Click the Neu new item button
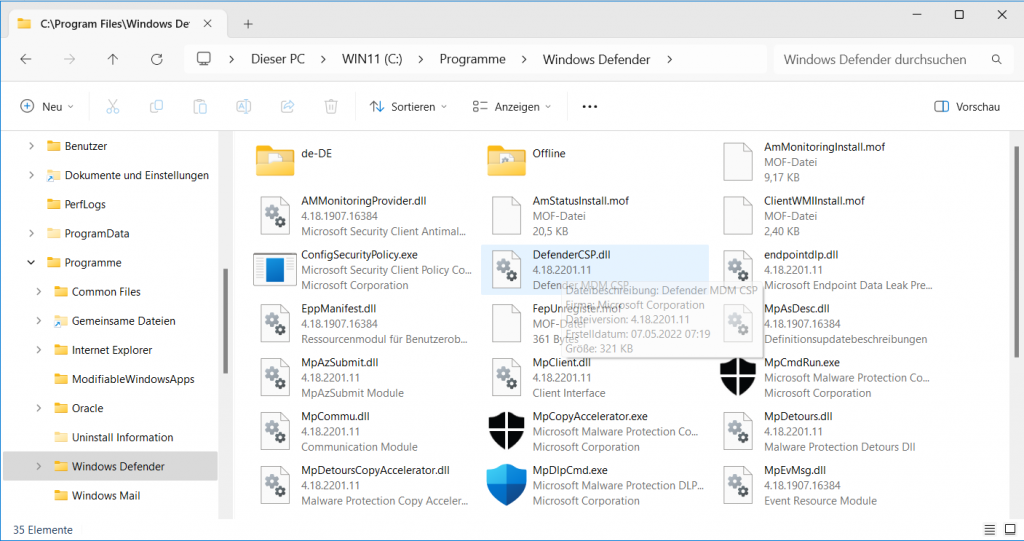This screenshot has height=541, width=1024. 44,107
